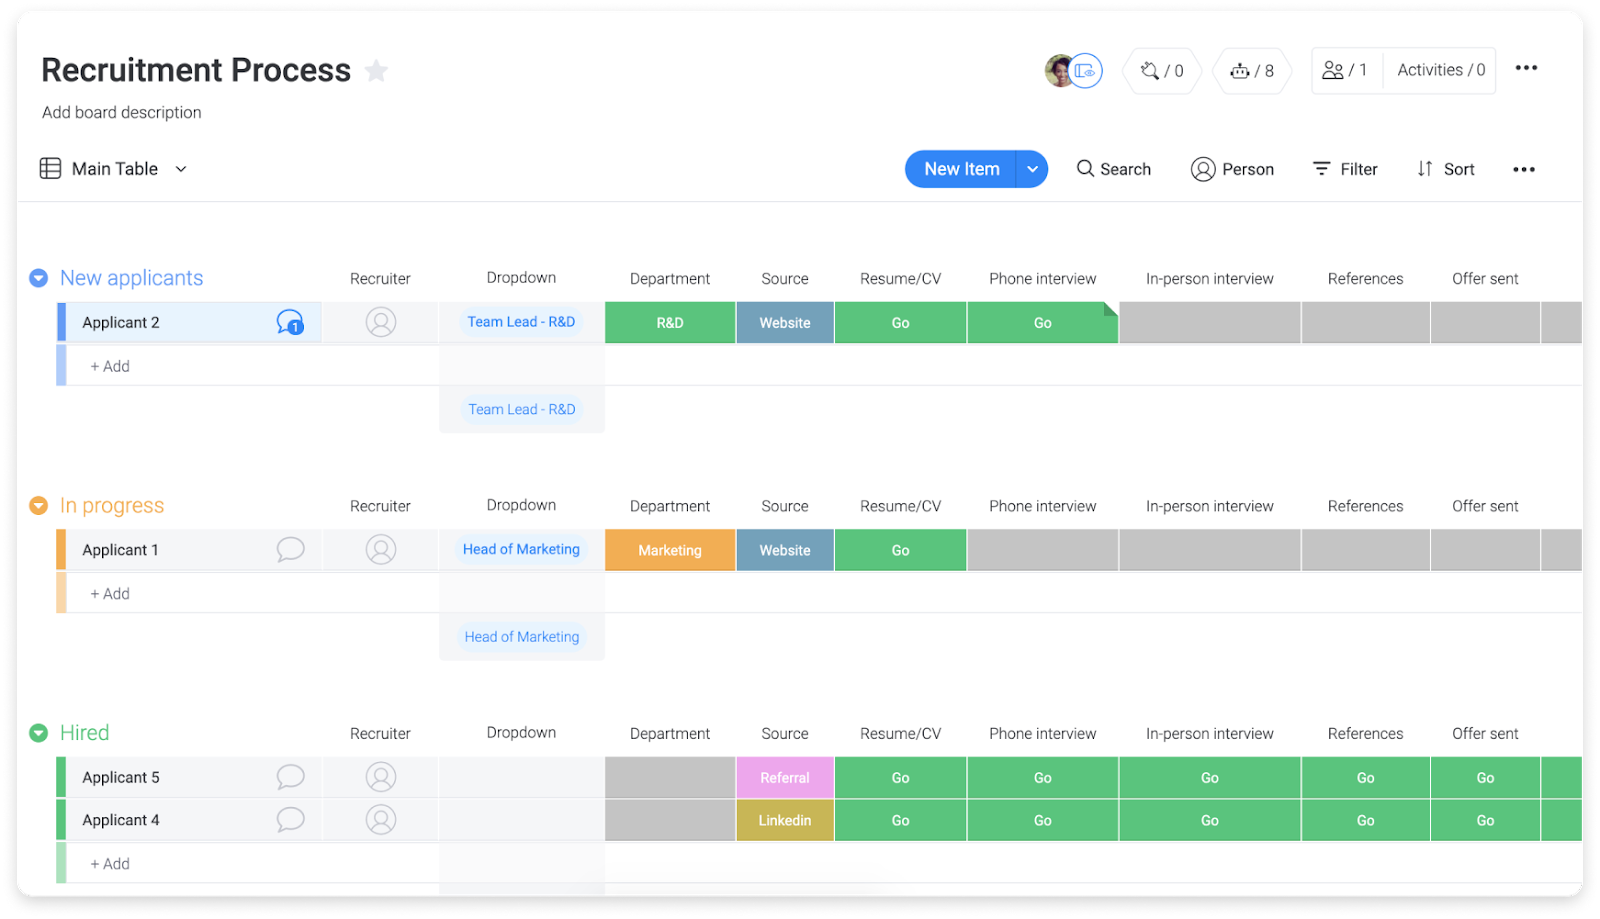Image resolution: width=1600 pixels, height=919 pixels.
Task: Click the New Item button
Action: [x=961, y=169]
